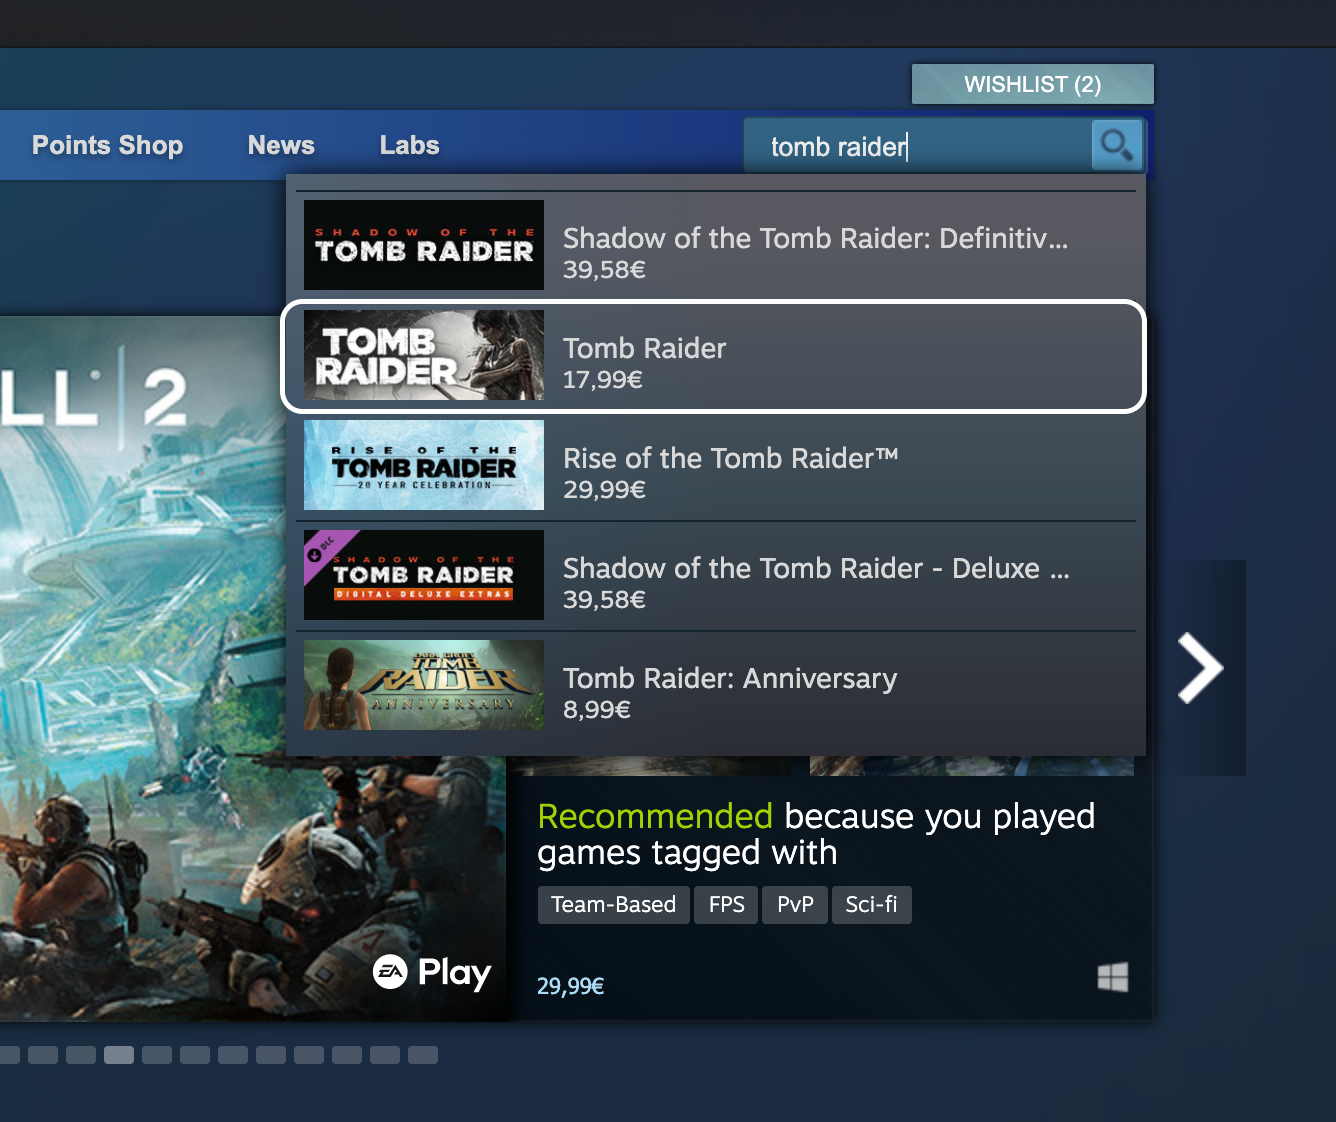The height and width of the screenshot is (1122, 1336).
Task: Select the Tomb Raider 17,99€ result
Action: point(714,356)
